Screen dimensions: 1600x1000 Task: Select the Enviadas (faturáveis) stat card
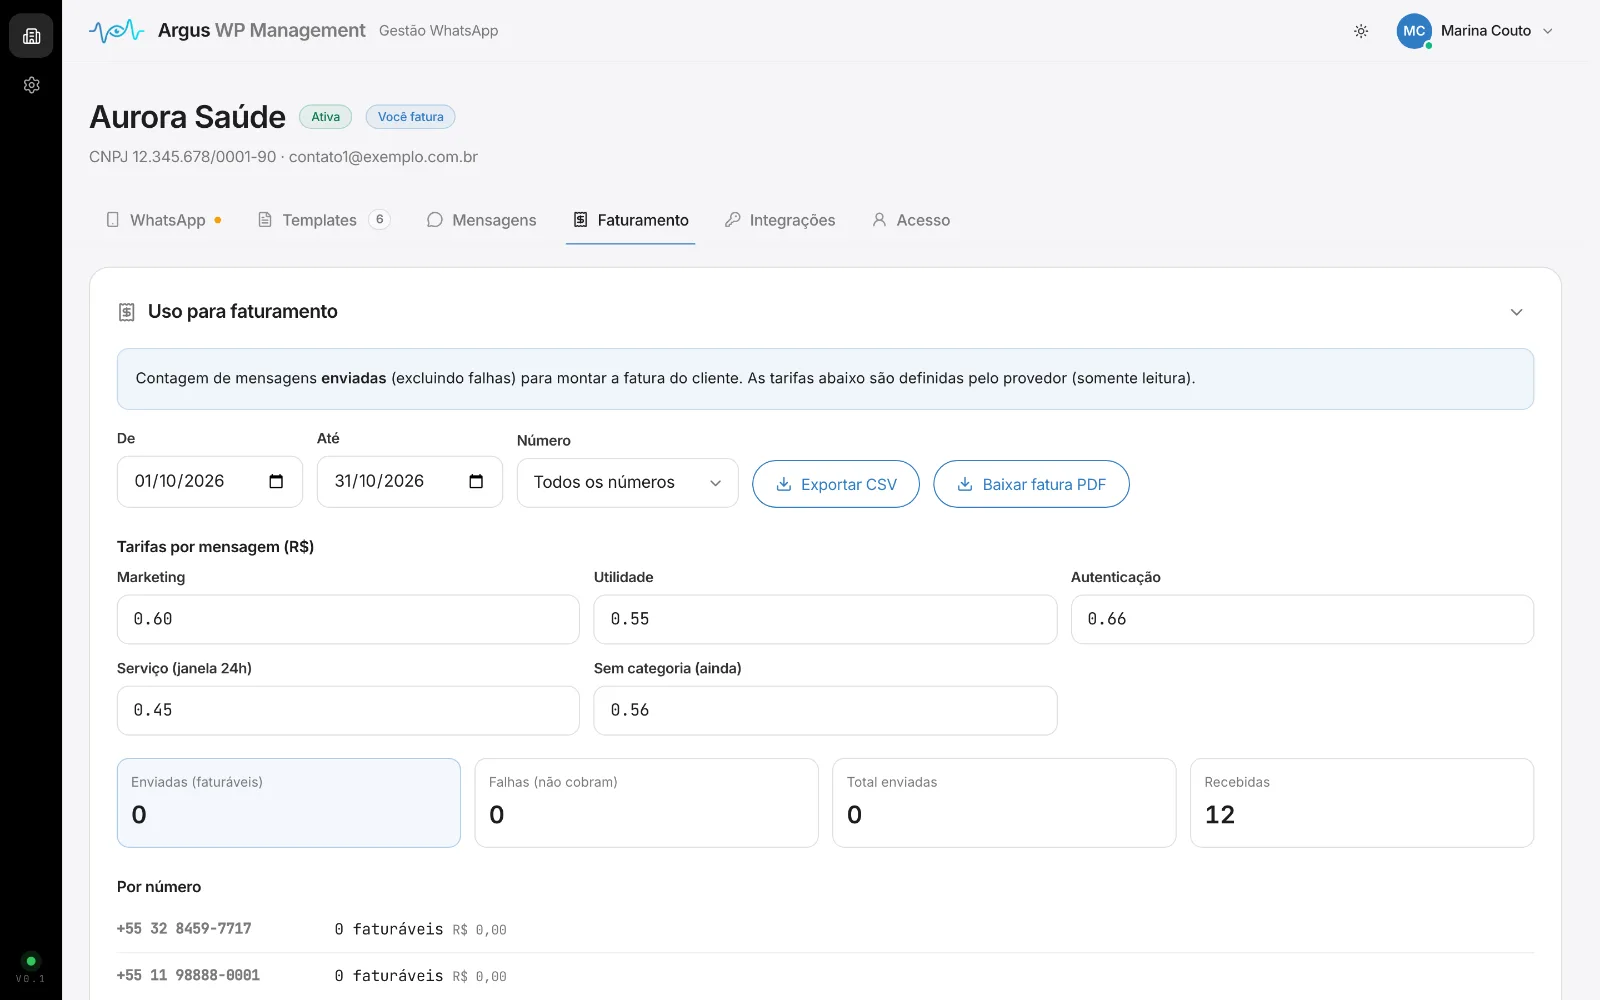pyautogui.click(x=289, y=803)
